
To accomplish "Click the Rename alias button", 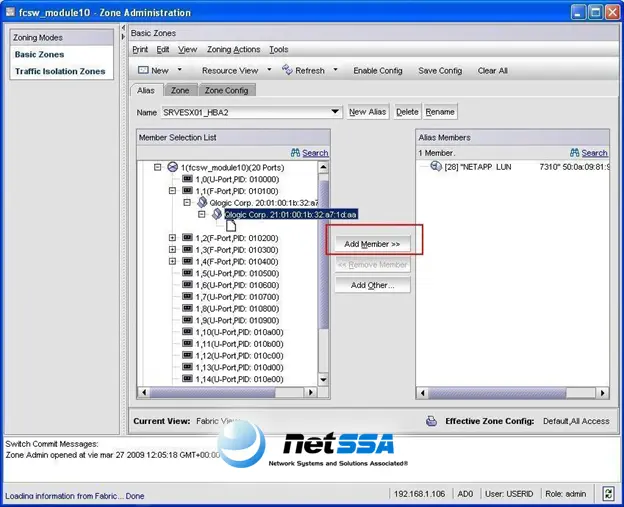I will click(440, 112).
